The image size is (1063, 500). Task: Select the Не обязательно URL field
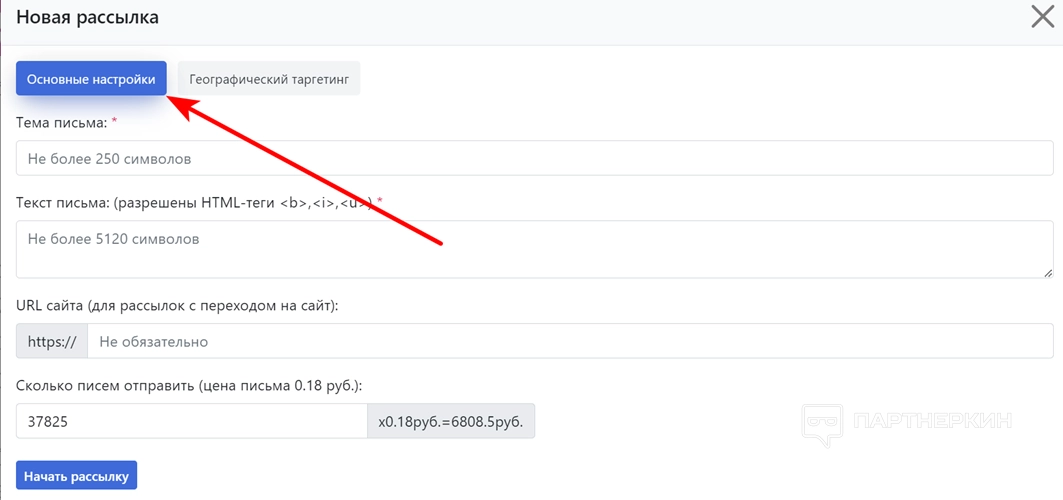(570, 341)
